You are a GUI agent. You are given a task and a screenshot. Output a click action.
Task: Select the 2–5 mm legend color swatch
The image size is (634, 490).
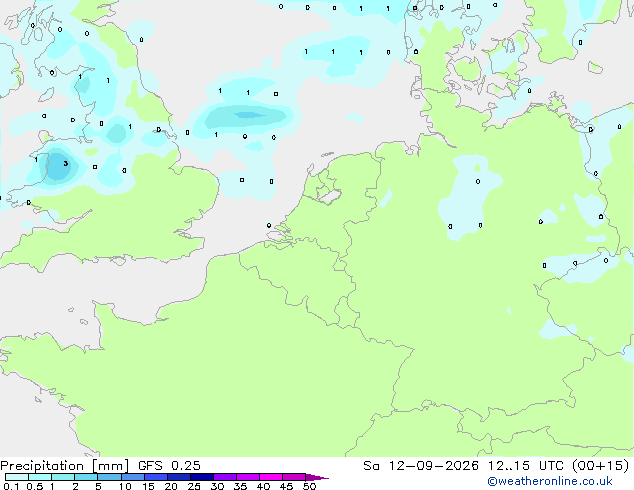tap(86, 477)
